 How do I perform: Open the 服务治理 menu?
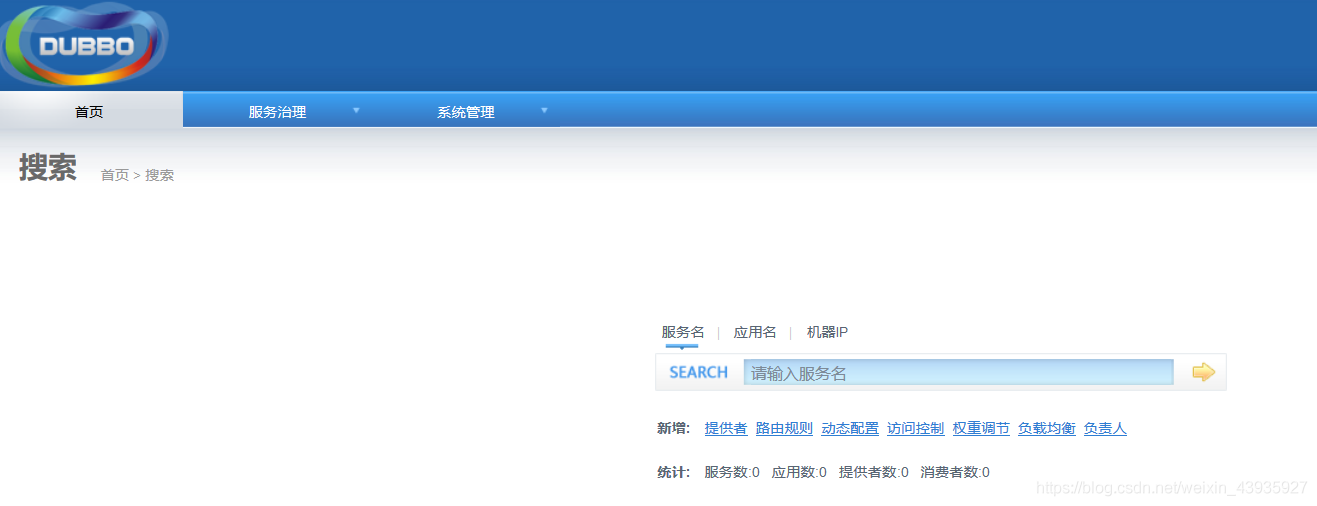tap(277, 112)
